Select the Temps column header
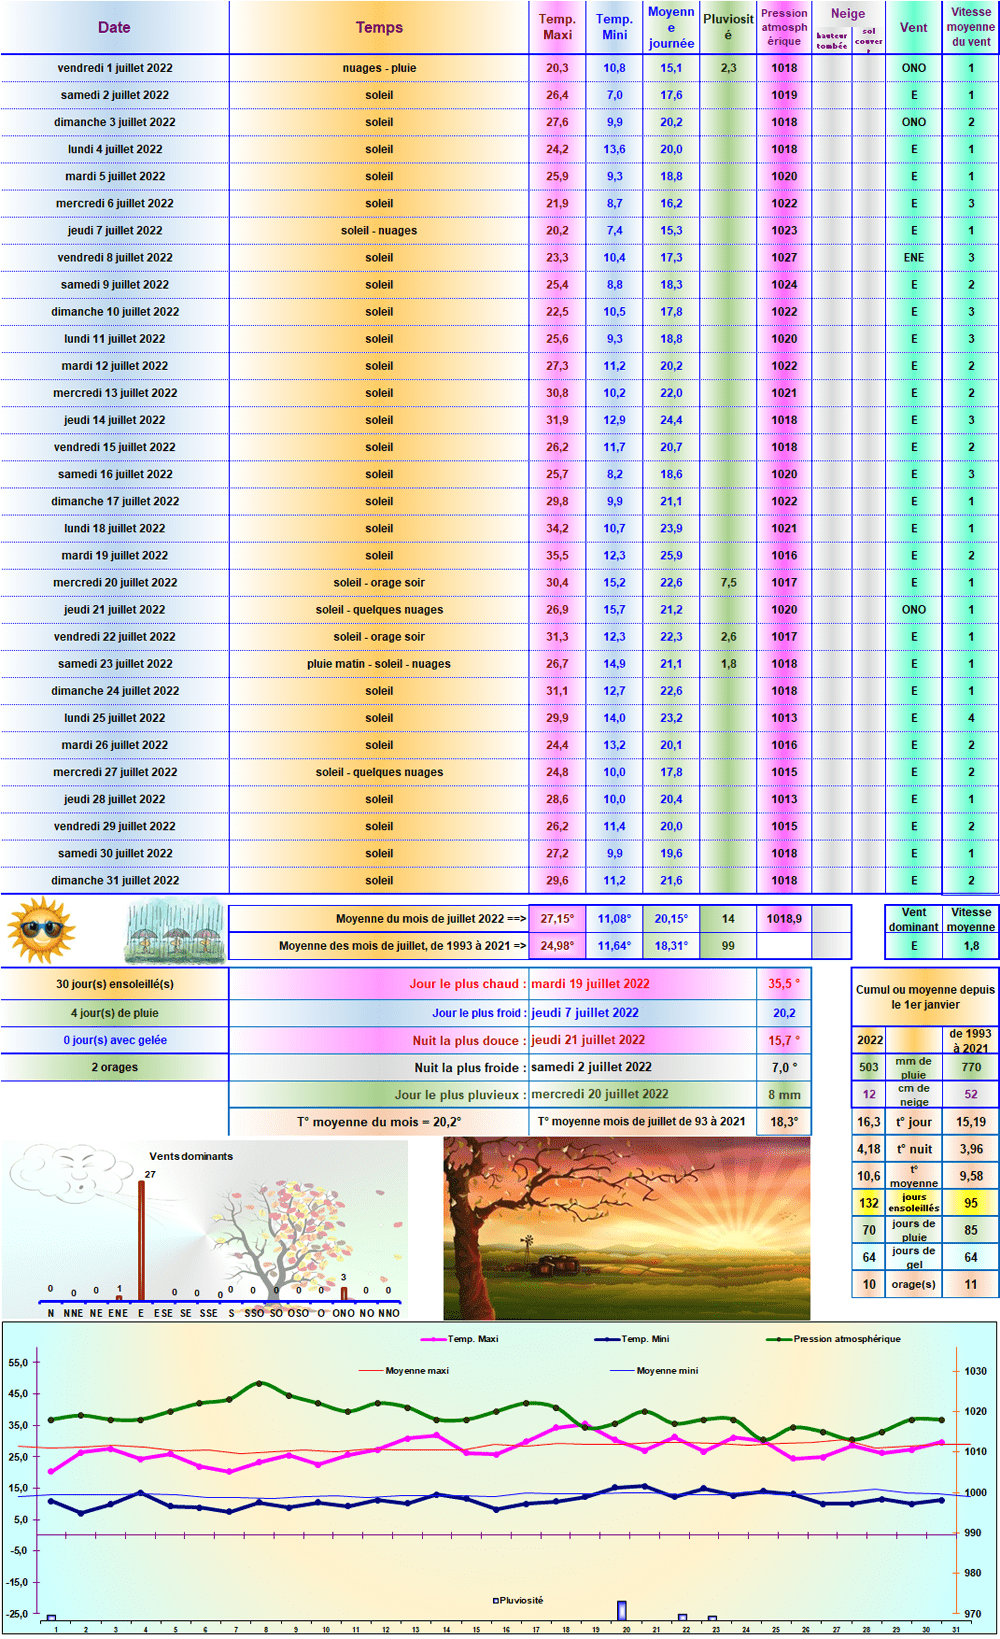 click(x=379, y=27)
